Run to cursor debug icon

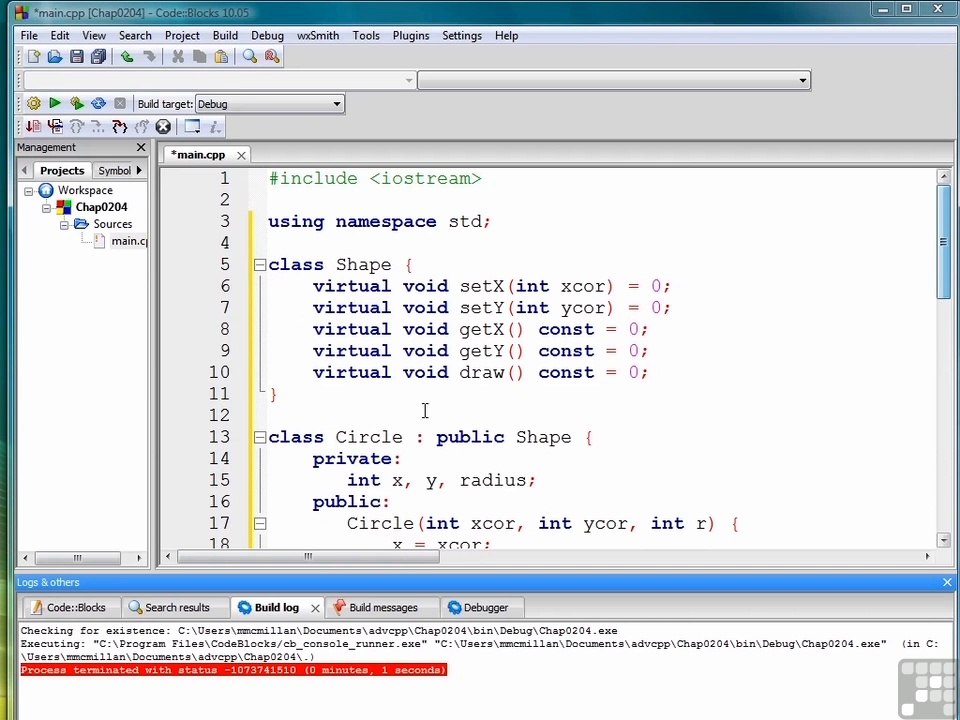click(x=55, y=127)
